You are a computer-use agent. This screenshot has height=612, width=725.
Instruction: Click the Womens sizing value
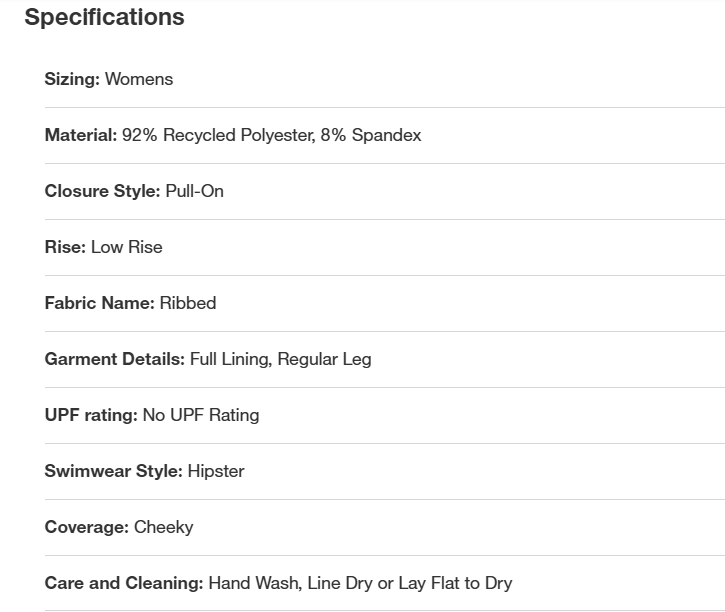click(x=139, y=79)
